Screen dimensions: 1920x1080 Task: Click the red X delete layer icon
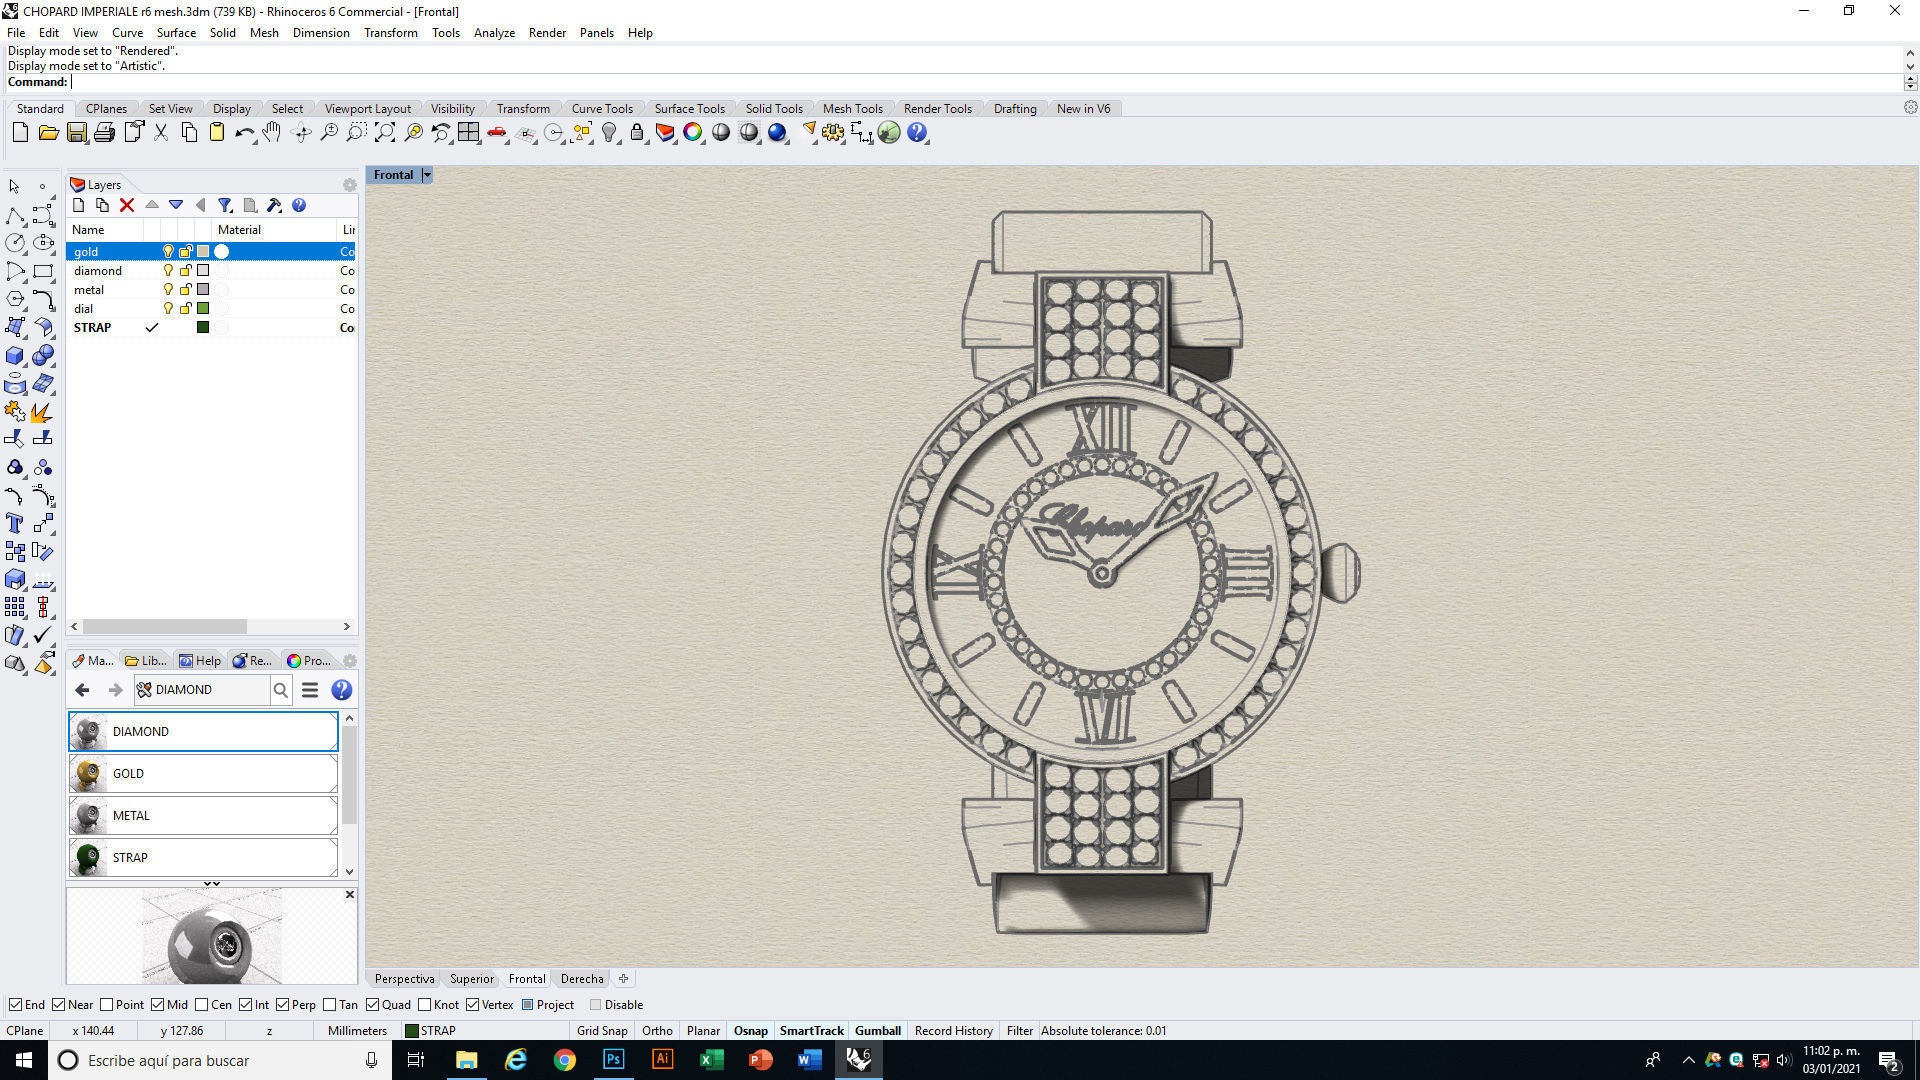click(127, 205)
